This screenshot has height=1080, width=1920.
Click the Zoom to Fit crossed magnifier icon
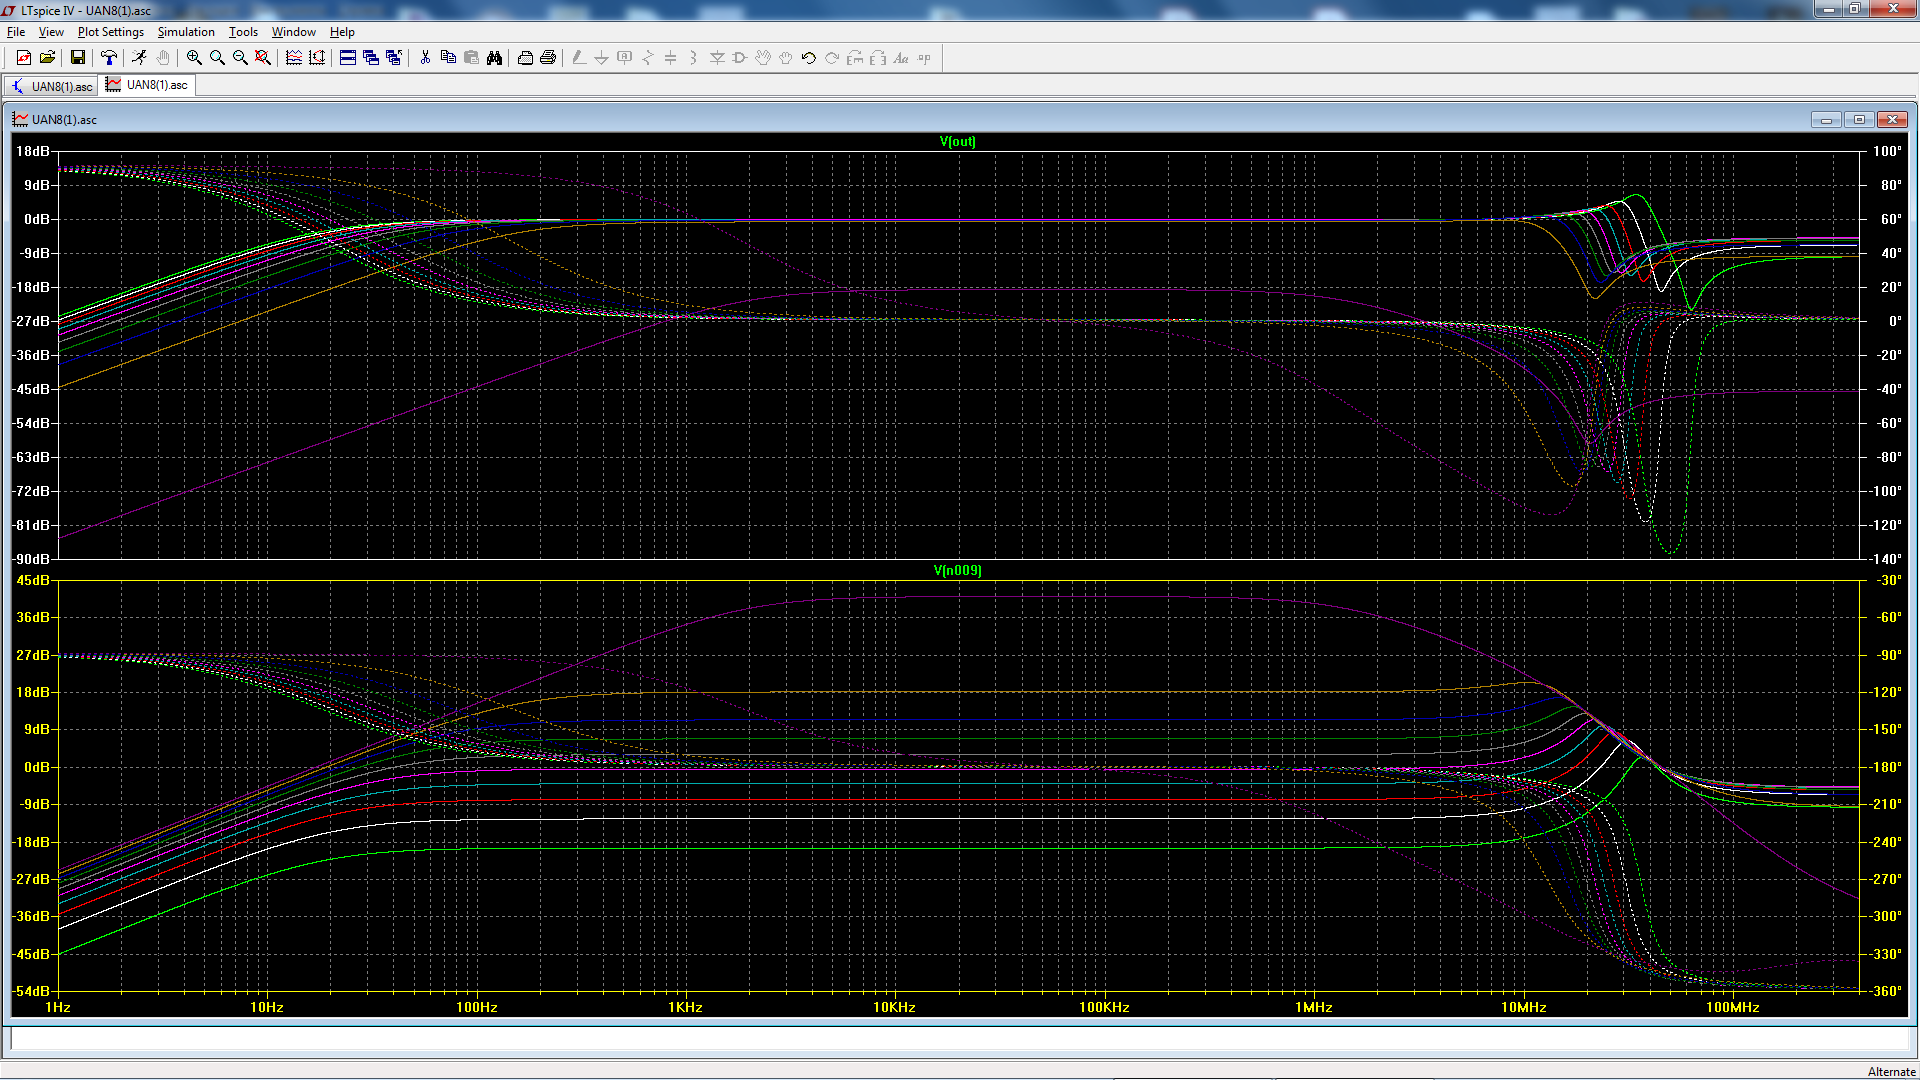point(263,58)
